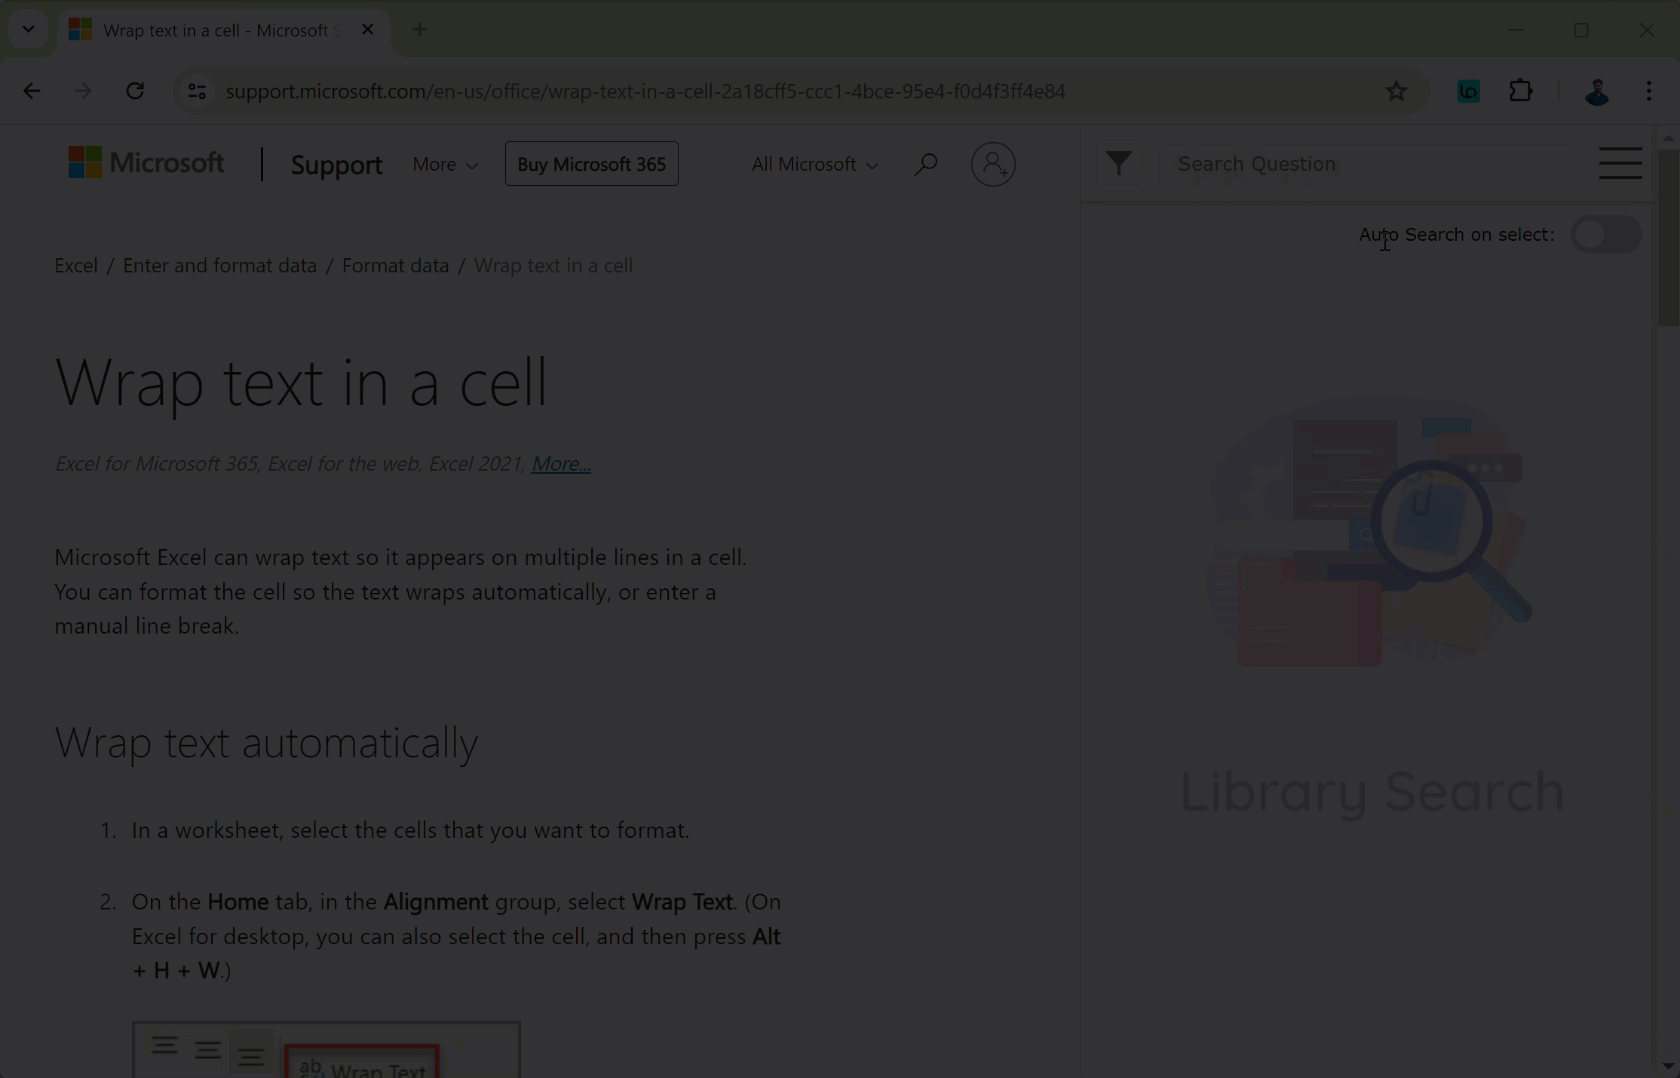The height and width of the screenshot is (1078, 1680).
Task: Go forward in browser history
Action: pyautogui.click(x=83, y=91)
